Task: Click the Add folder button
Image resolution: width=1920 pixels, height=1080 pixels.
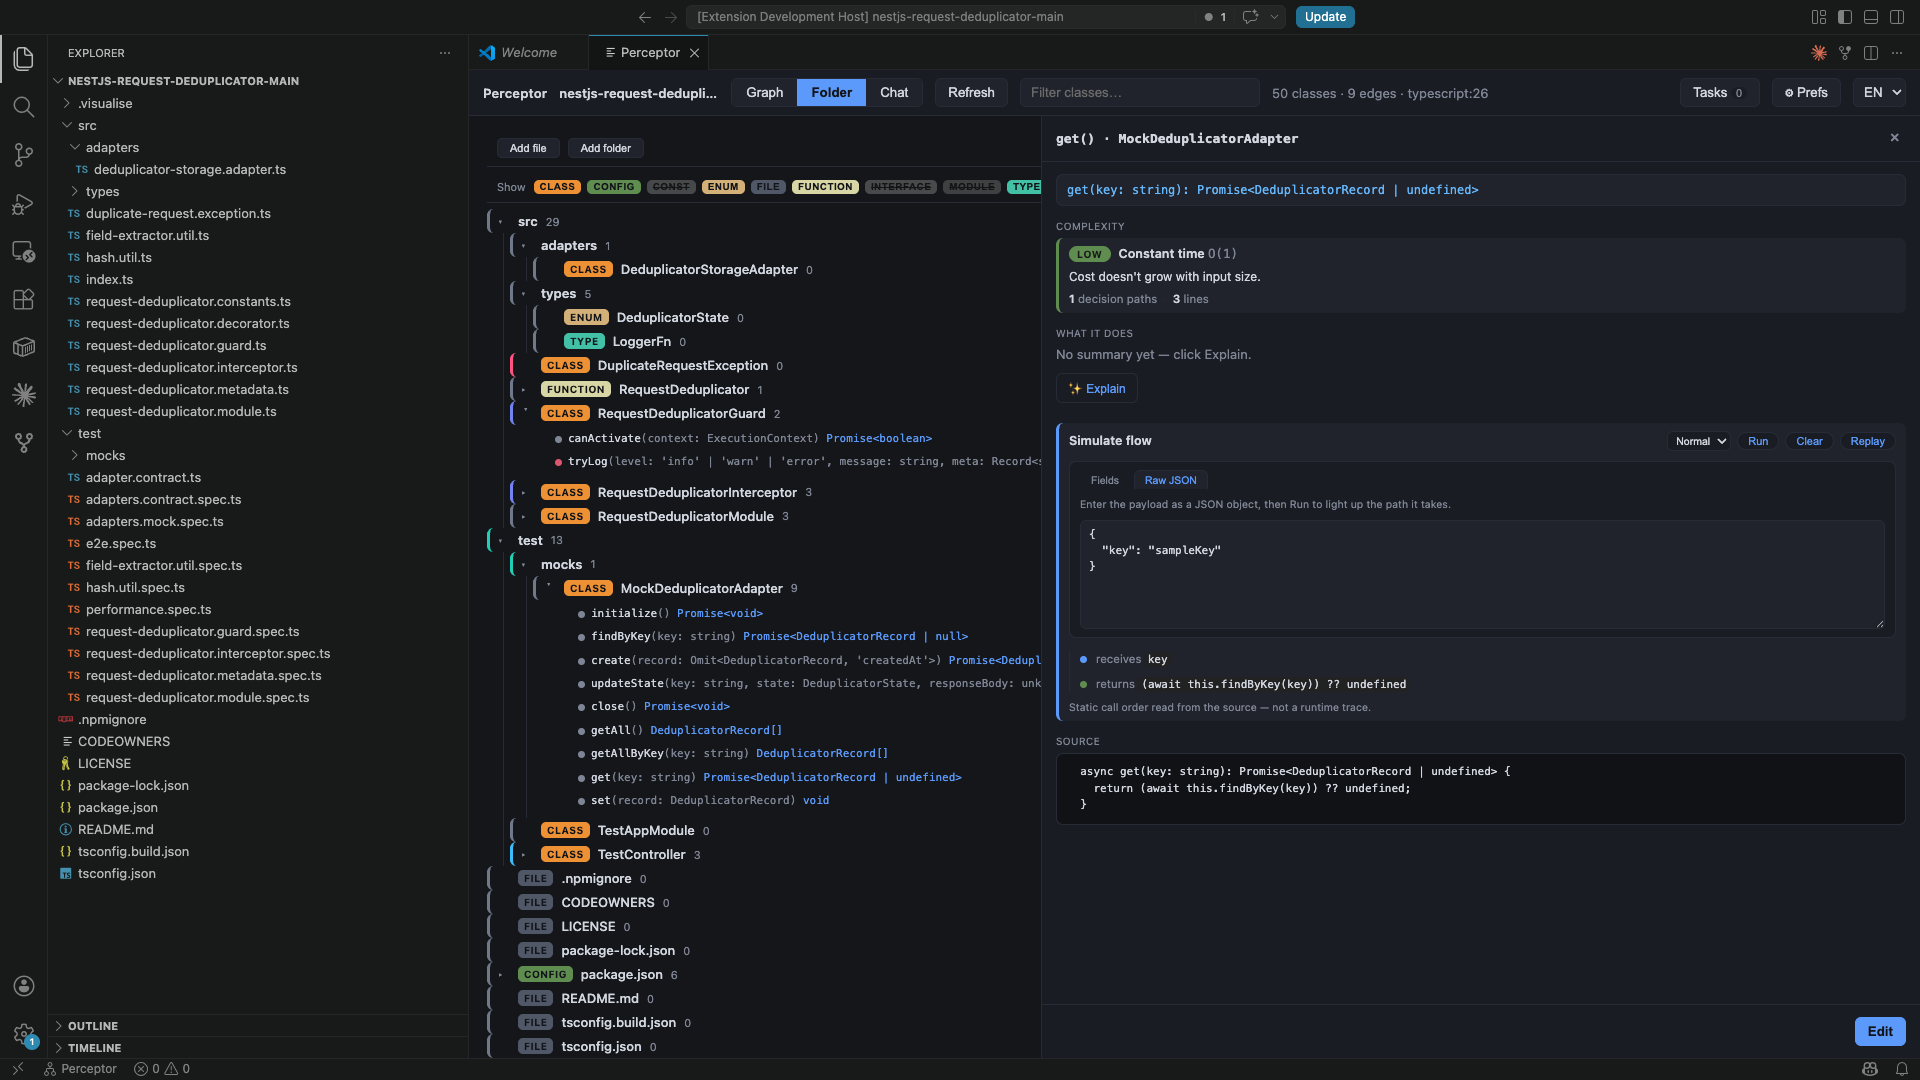Action: (605, 148)
